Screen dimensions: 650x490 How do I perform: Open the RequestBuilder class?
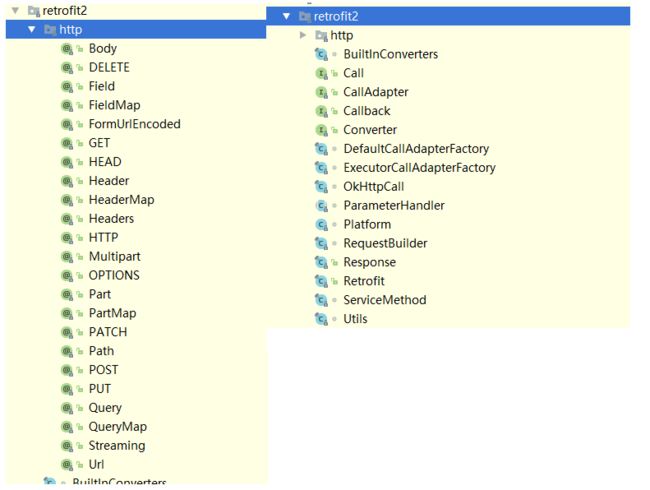tap(385, 244)
